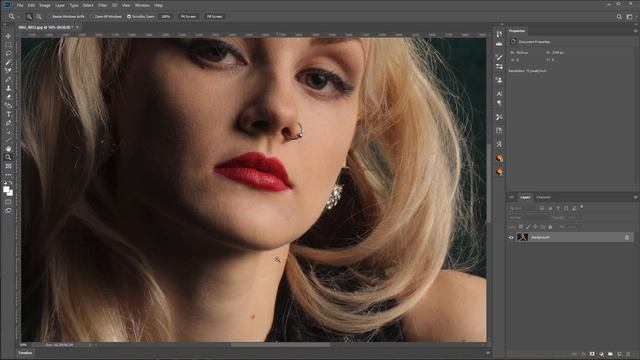
Task: Open the Properties panel menu
Action: pos(635,31)
